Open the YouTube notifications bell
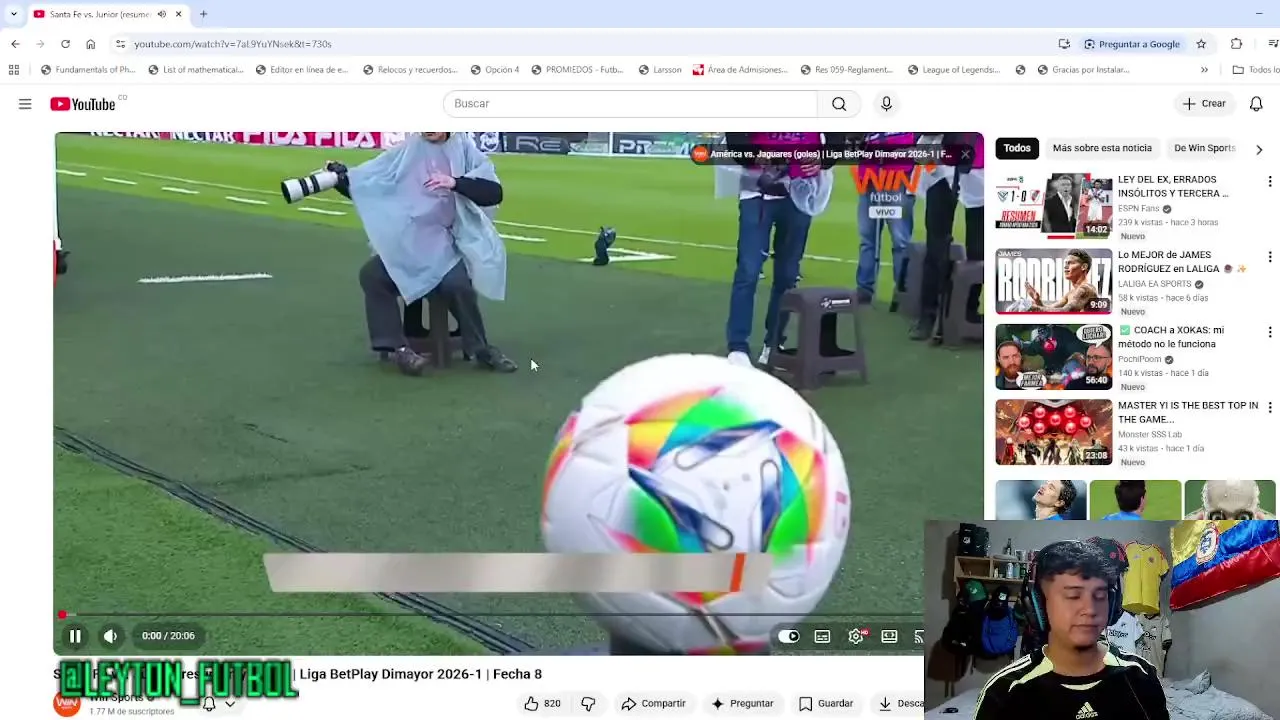Viewport: 1280px width, 720px height. tap(1256, 104)
